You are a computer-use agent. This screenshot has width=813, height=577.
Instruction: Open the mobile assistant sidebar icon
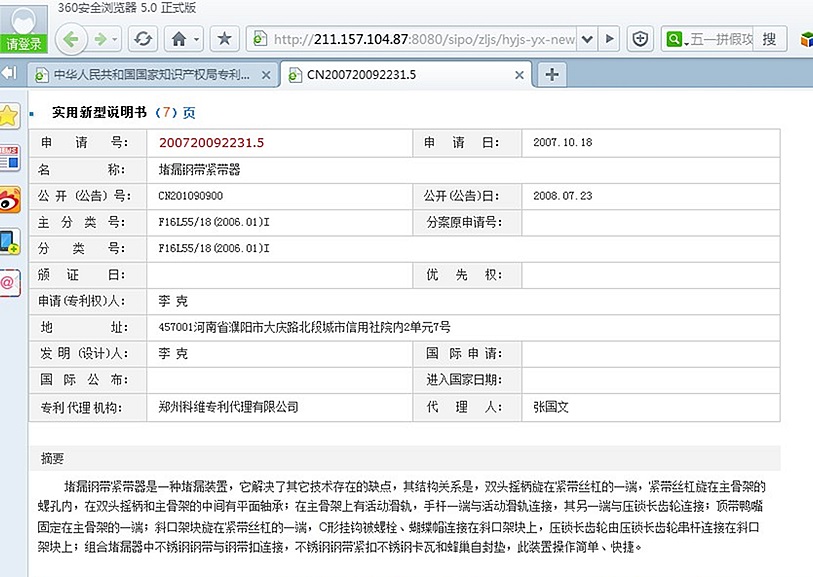point(10,241)
